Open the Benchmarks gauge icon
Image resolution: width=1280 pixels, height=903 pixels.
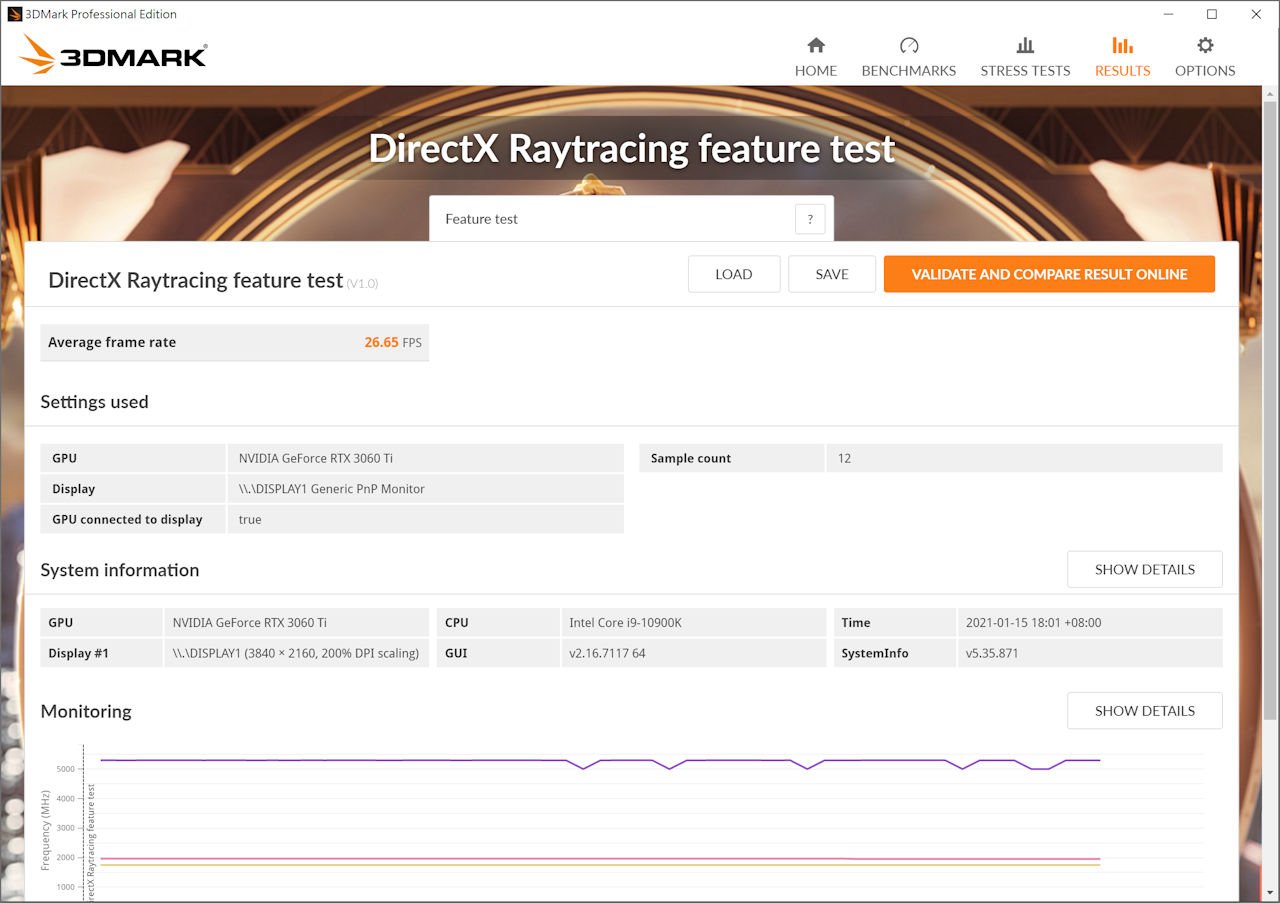click(908, 45)
